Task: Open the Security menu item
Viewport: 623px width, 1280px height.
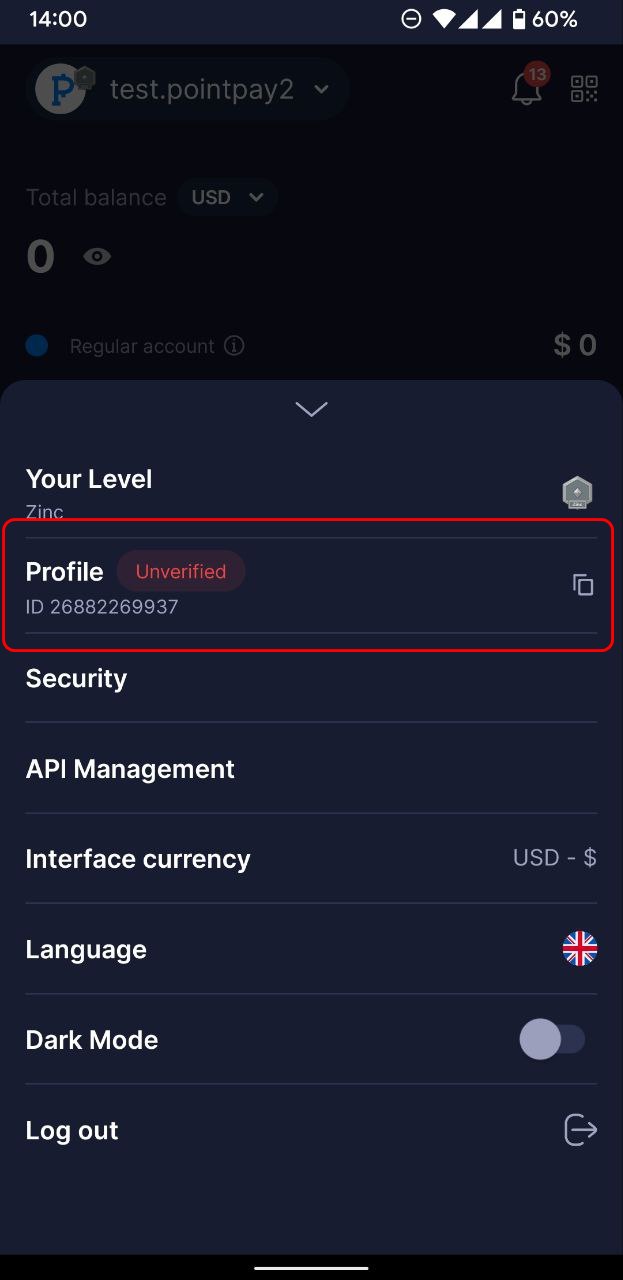Action: coord(76,678)
